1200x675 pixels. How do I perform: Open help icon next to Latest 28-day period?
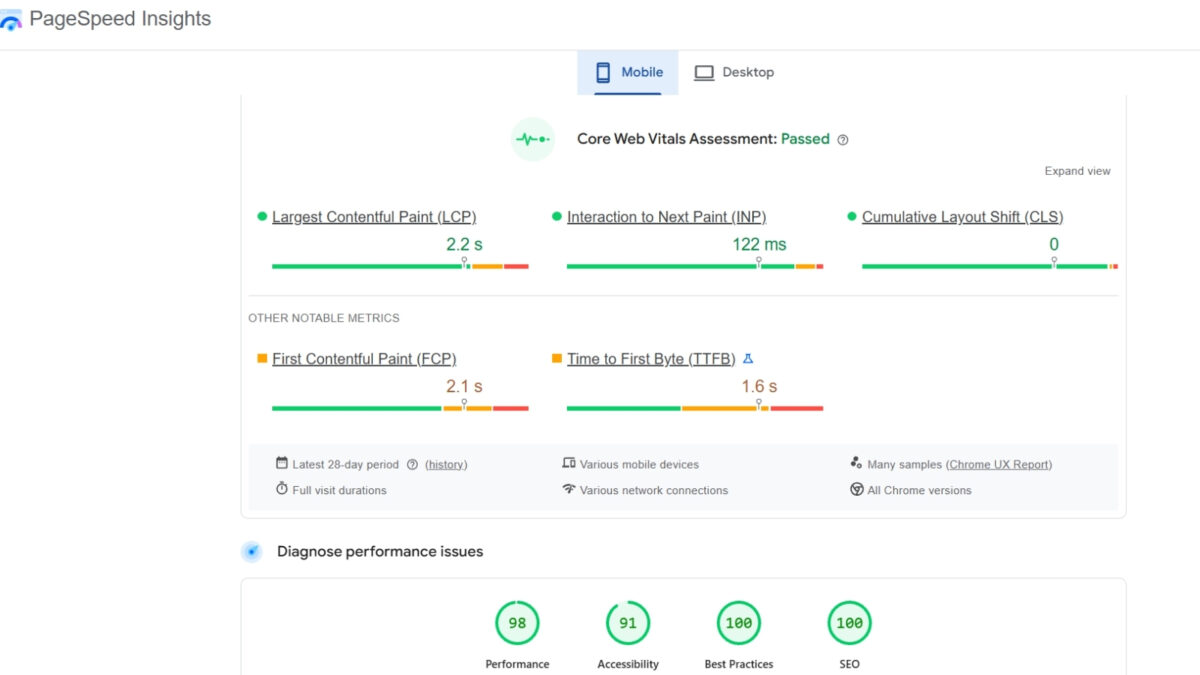412,465
